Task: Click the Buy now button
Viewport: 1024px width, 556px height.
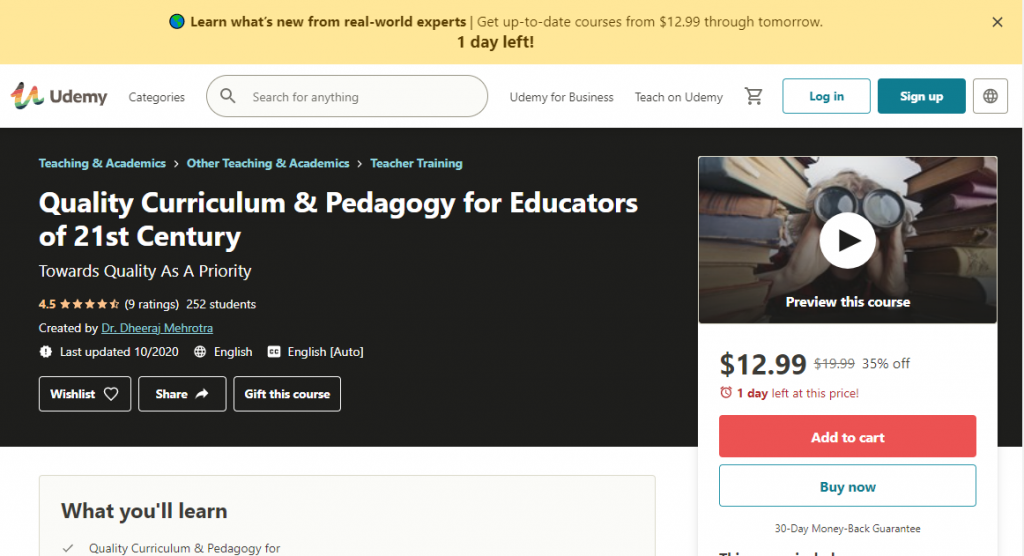Action: click(847, 487)
